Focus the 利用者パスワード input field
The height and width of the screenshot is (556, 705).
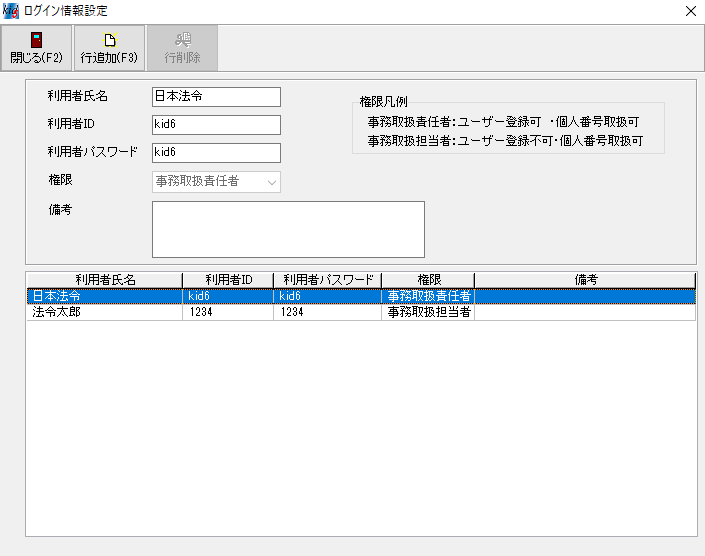pos(216,153)
